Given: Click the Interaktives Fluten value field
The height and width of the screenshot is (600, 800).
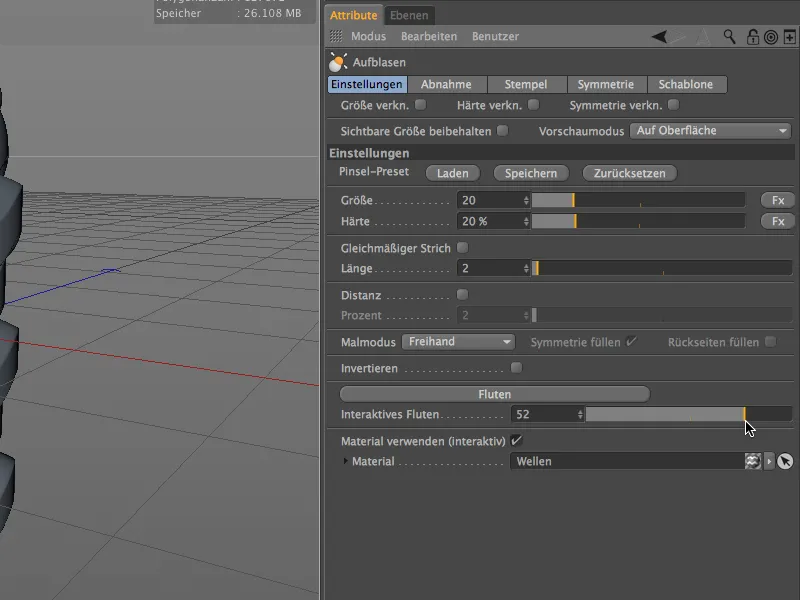Looking at the screenshot, I should pyautogui.click(x=544, y=414).
